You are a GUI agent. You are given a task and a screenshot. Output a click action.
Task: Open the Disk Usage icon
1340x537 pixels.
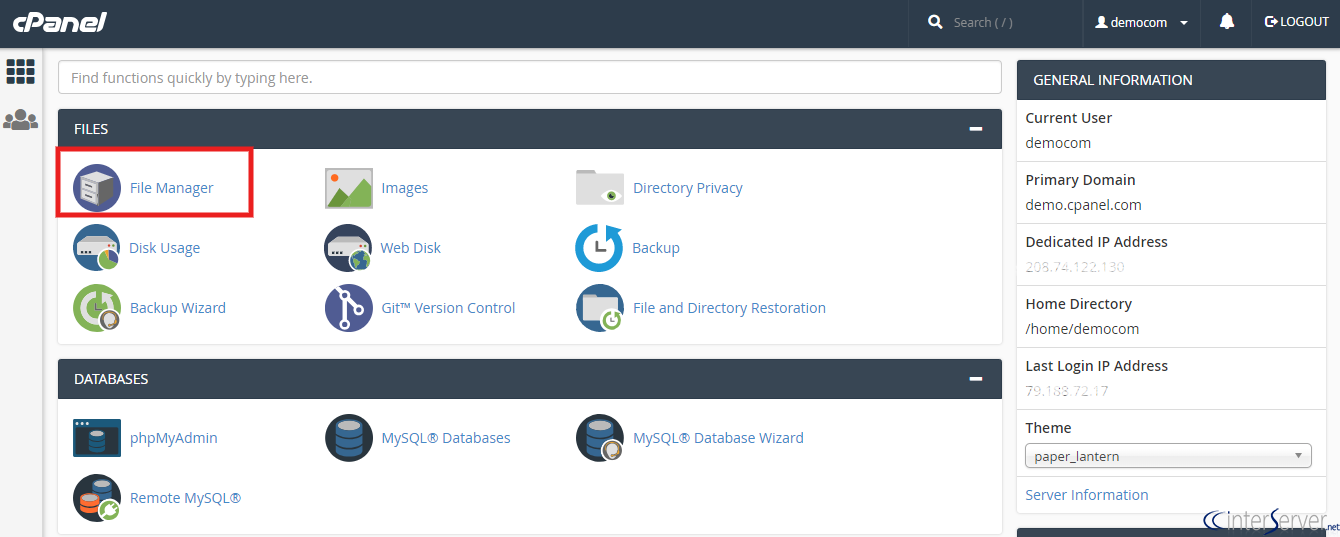pyautogui.click(x=97, y=248)
